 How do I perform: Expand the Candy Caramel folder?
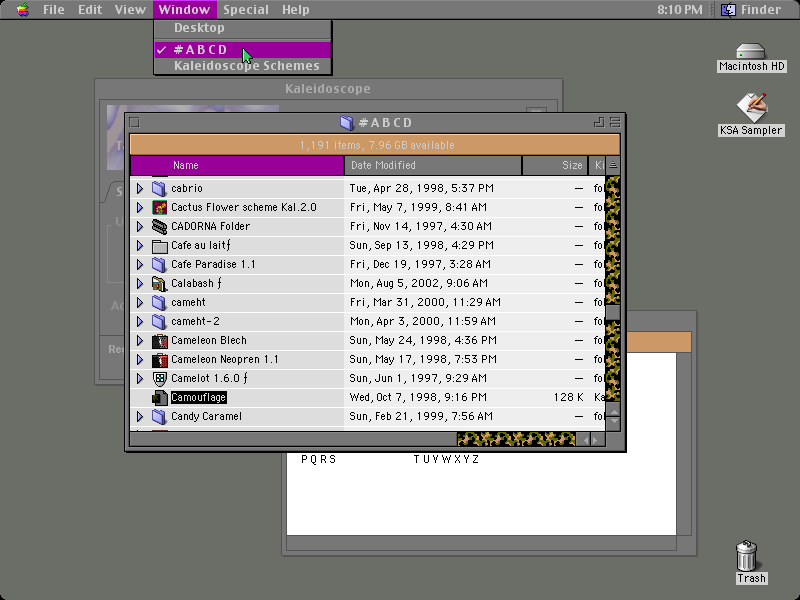[140, 416]
